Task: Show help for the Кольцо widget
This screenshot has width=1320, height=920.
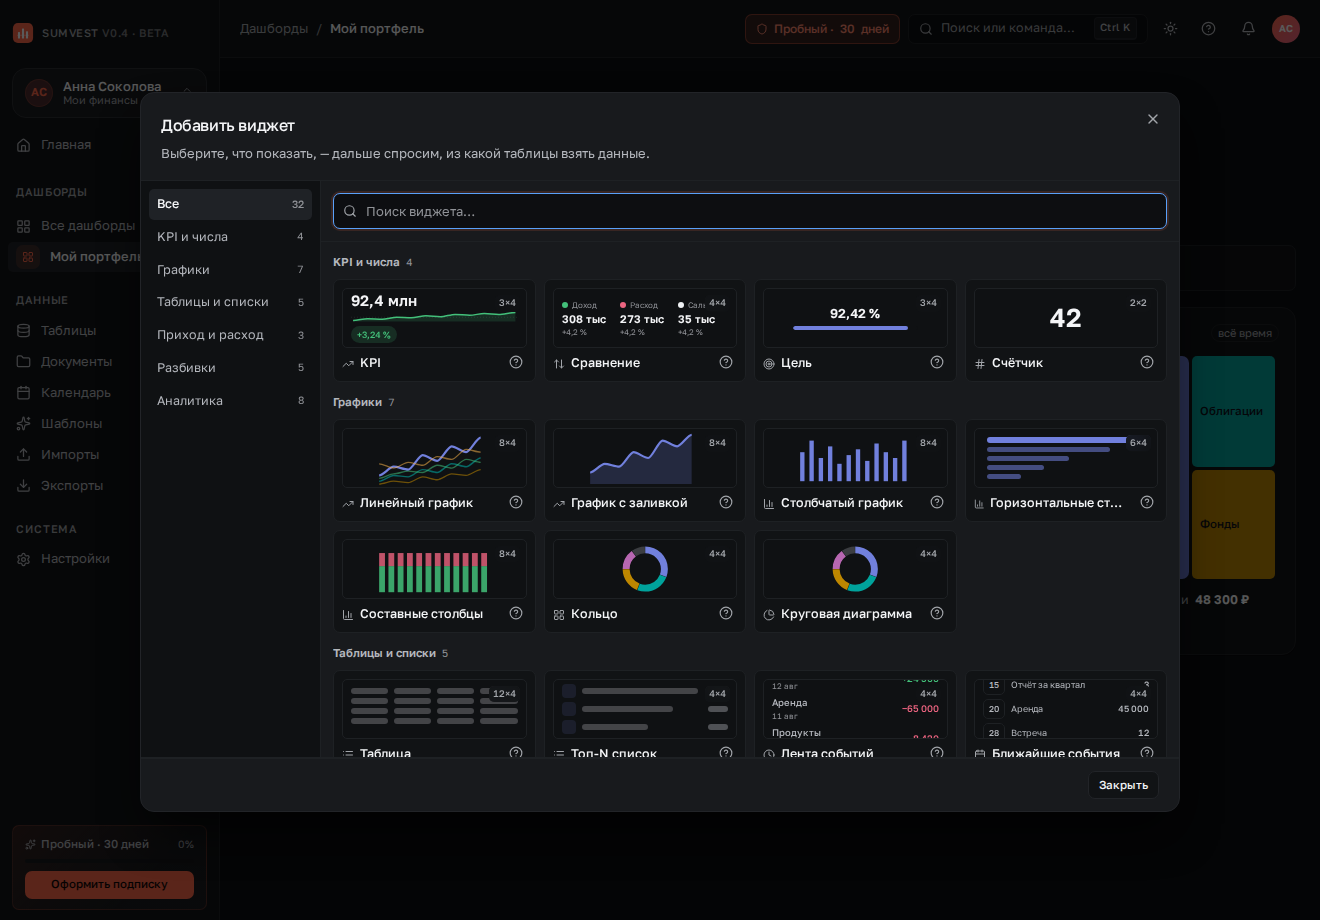Action: pos(726,613)
